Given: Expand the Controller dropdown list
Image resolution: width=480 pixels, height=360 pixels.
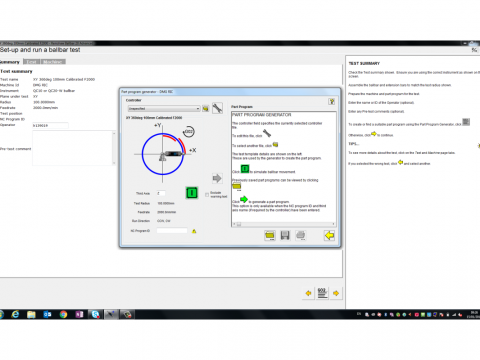Looking at the screenshot, I should coord(198,109).
